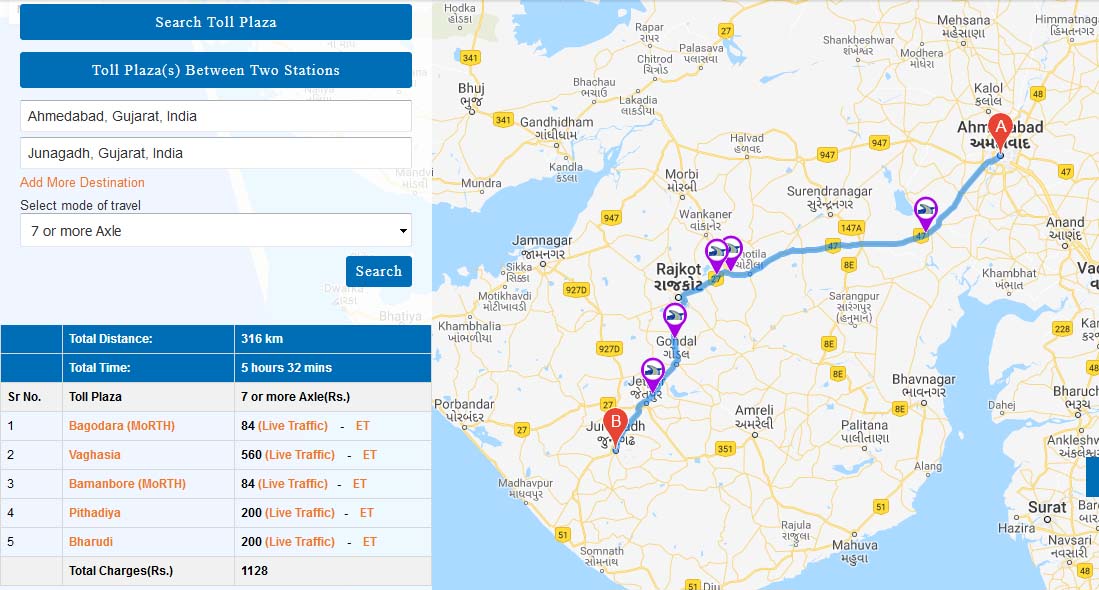This screenshot has width=1099, height=590.
Task: Switch to the Search Toll Plaza tab
Action: pyautogui.click(x=216, y=22)
